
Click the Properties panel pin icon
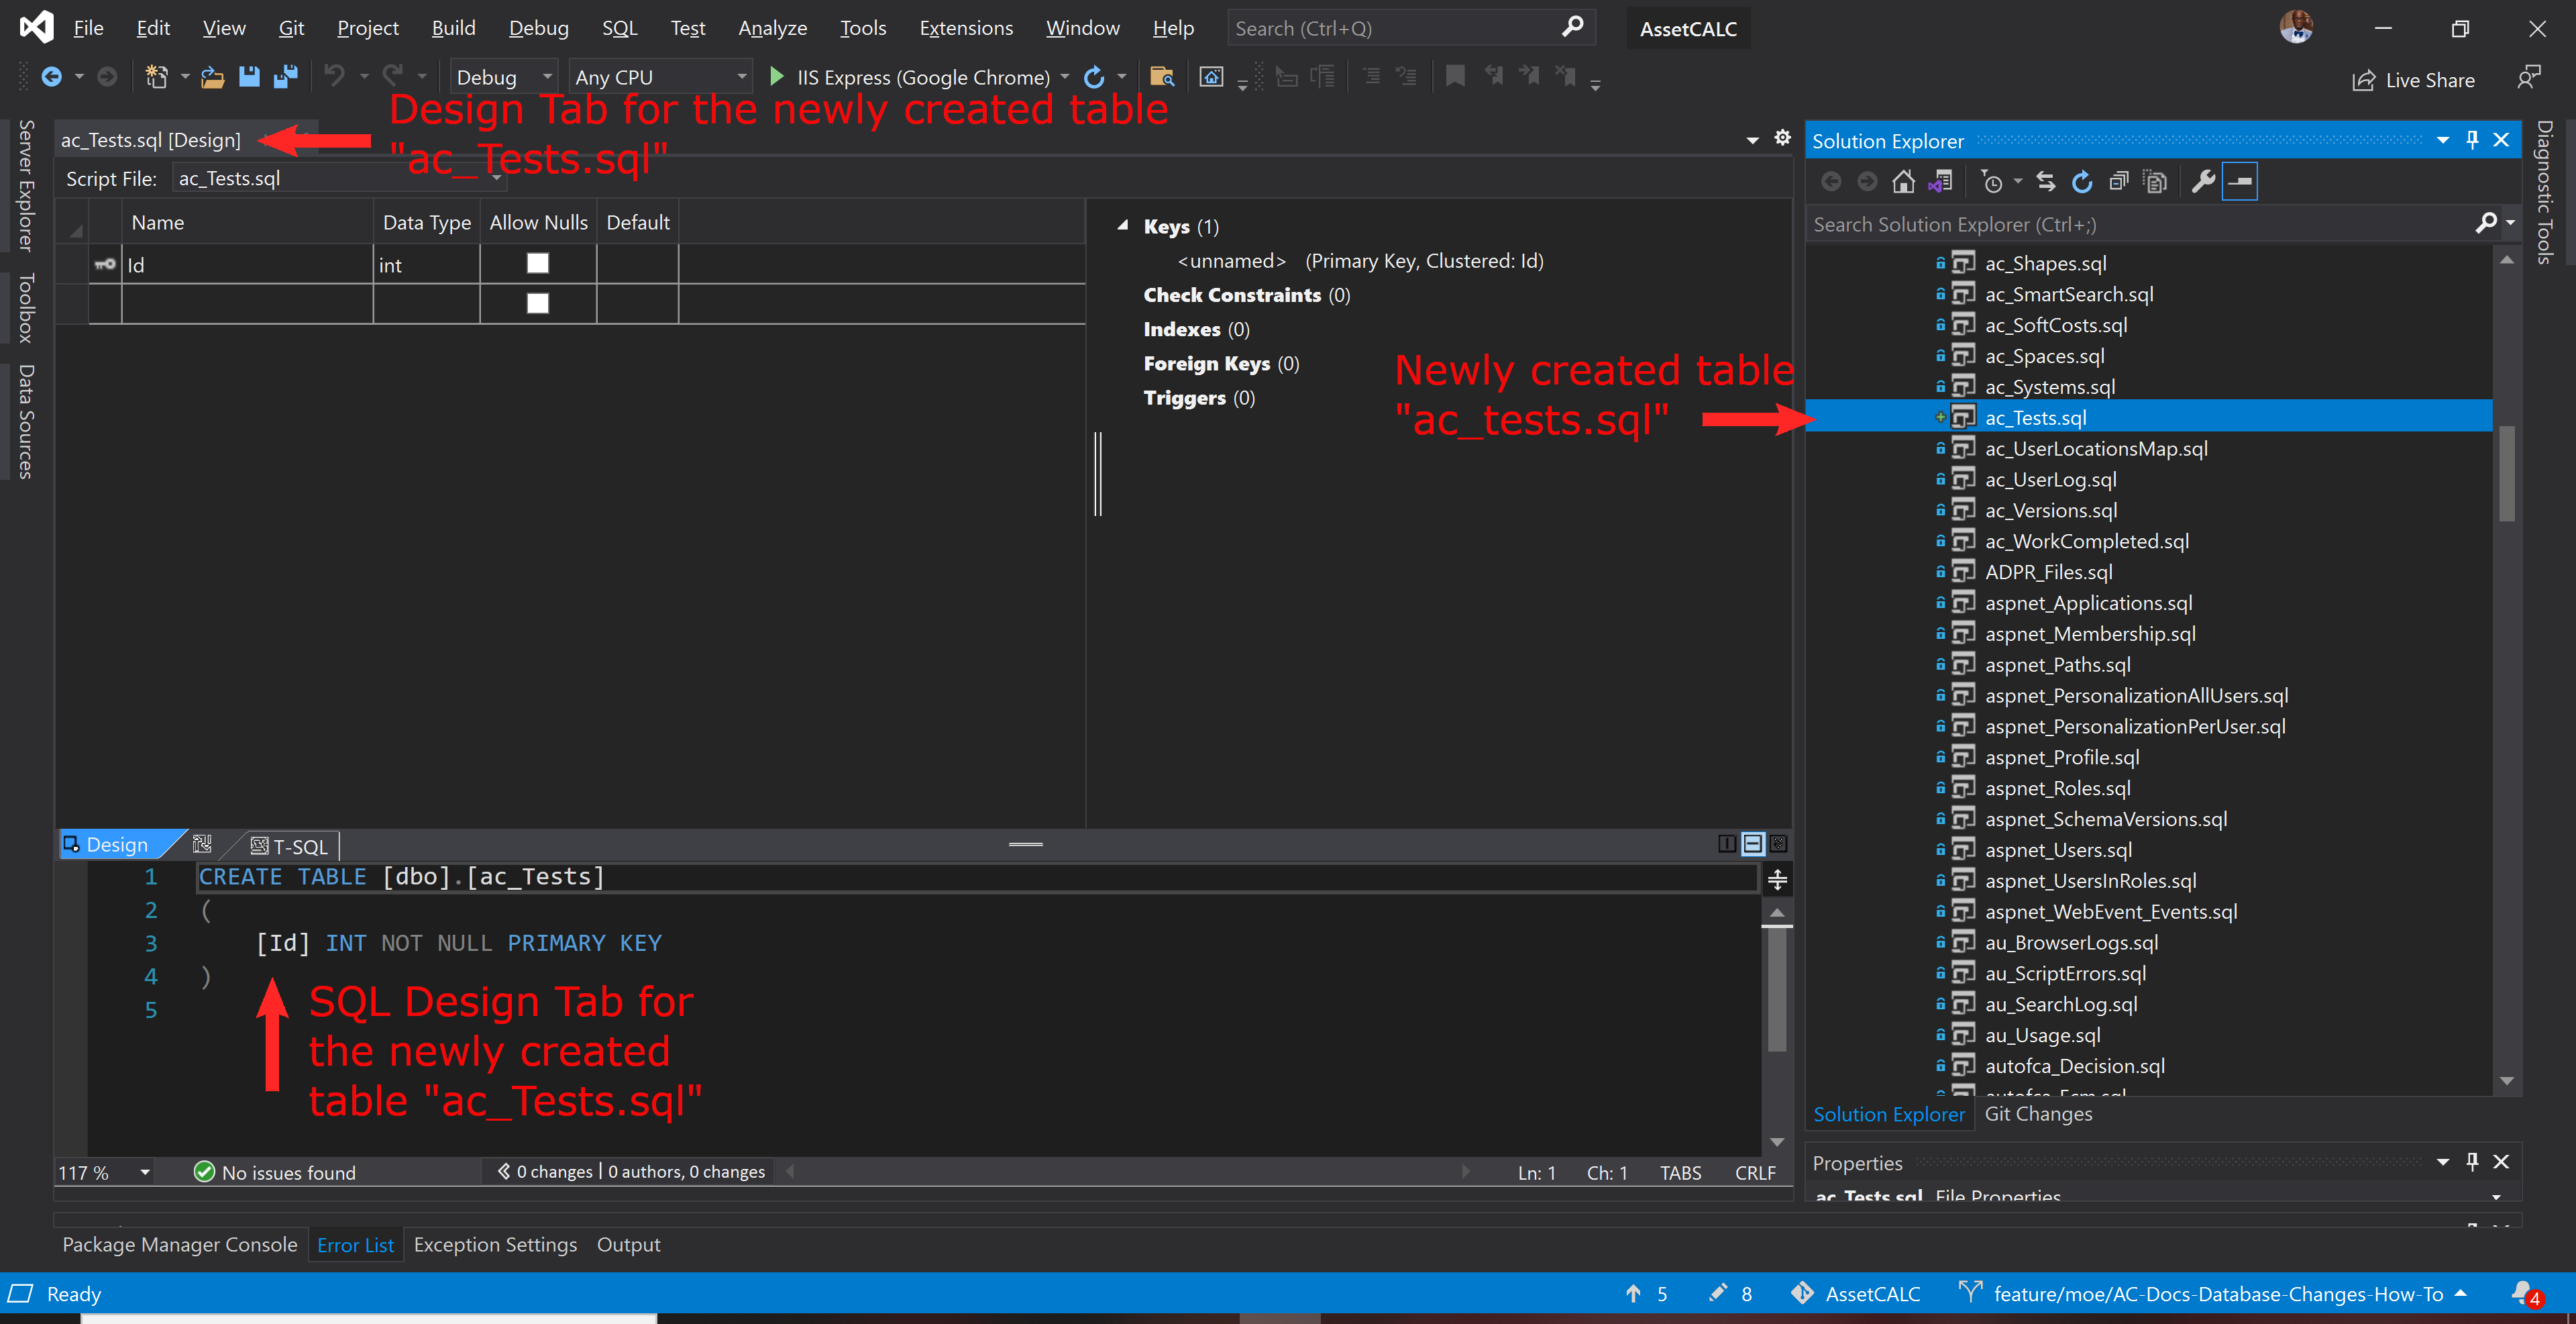point(2472,1161)
